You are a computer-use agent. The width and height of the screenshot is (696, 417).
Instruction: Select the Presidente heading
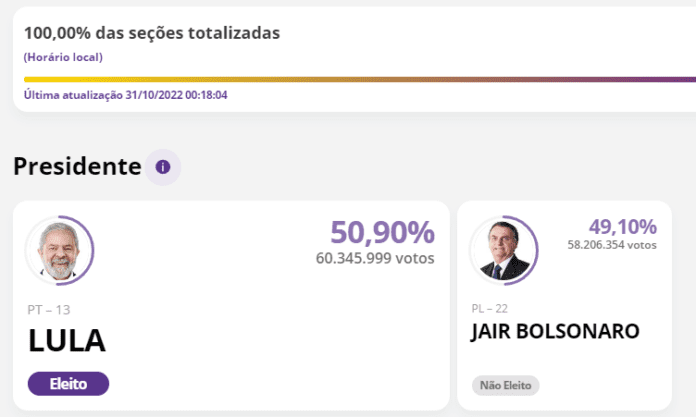77,167
